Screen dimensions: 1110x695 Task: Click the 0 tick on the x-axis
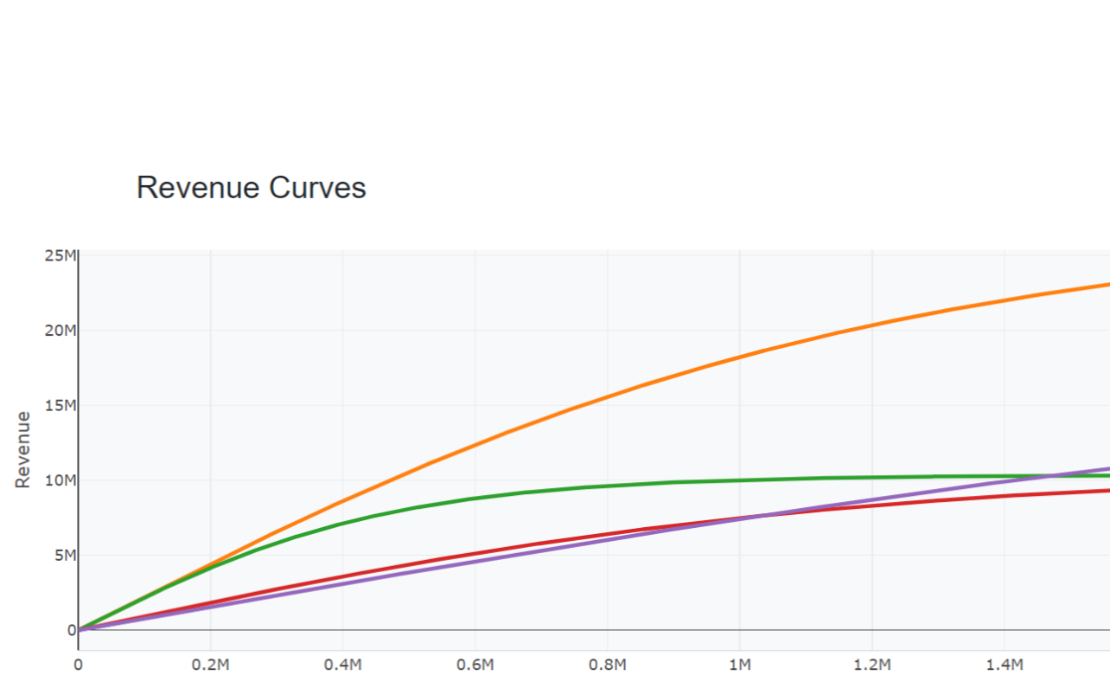(x=79, y=665)
